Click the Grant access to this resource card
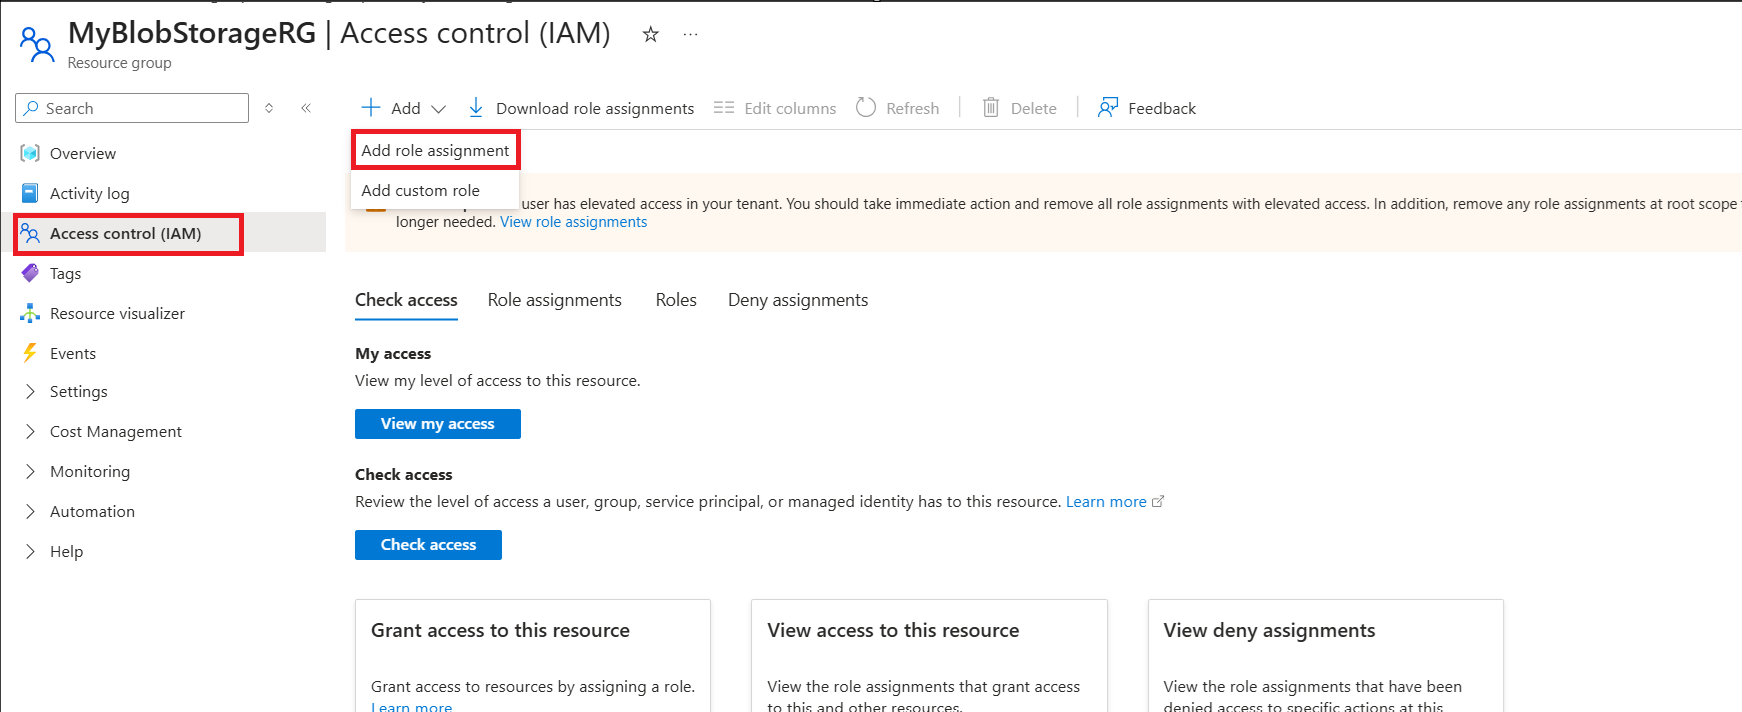The image size is (1742, 712). point(533,656)
